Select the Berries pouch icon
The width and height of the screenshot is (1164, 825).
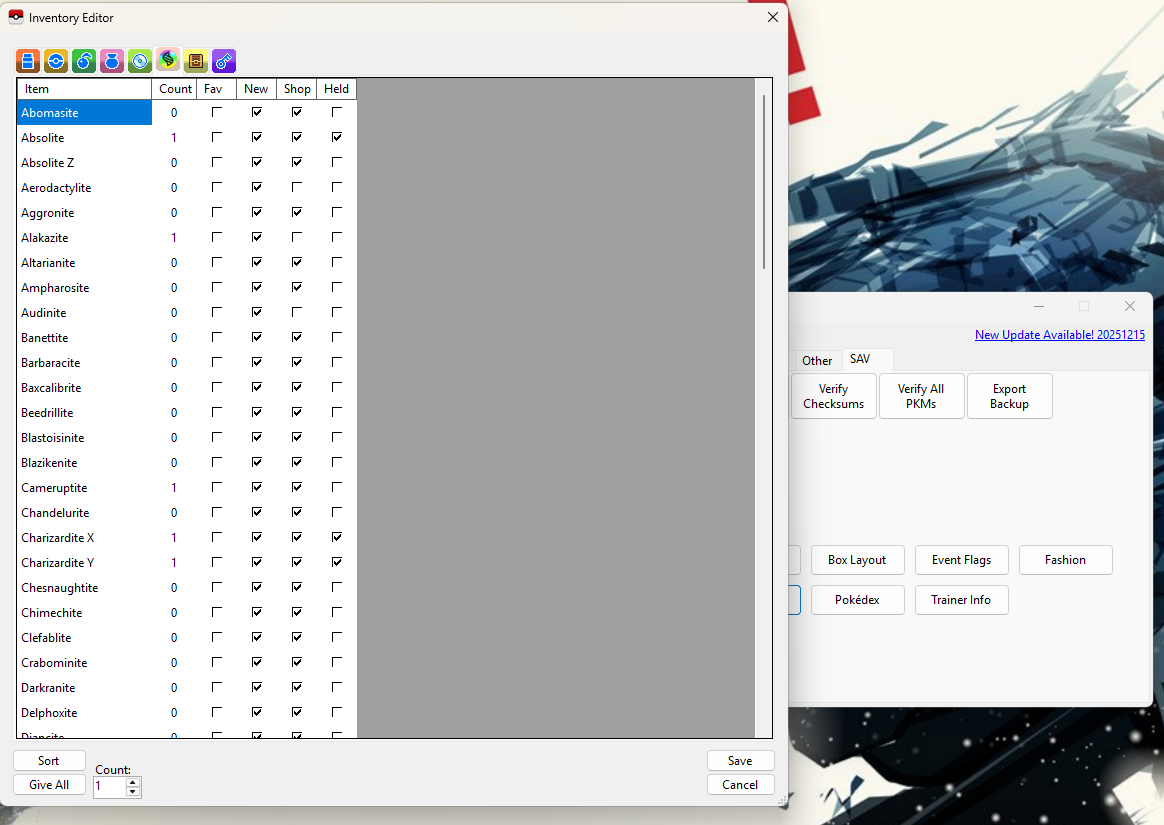click(x=84, y=61)
